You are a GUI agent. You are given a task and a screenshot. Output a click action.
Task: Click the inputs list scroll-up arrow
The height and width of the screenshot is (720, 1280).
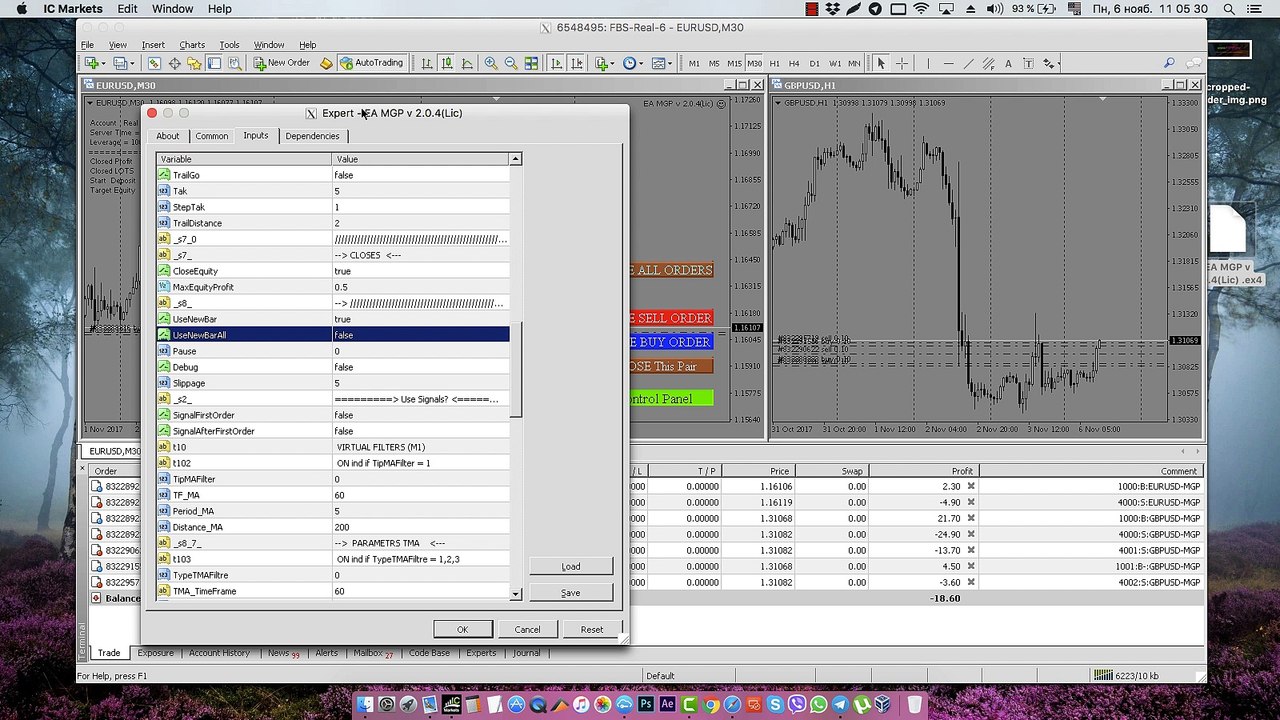515,159
